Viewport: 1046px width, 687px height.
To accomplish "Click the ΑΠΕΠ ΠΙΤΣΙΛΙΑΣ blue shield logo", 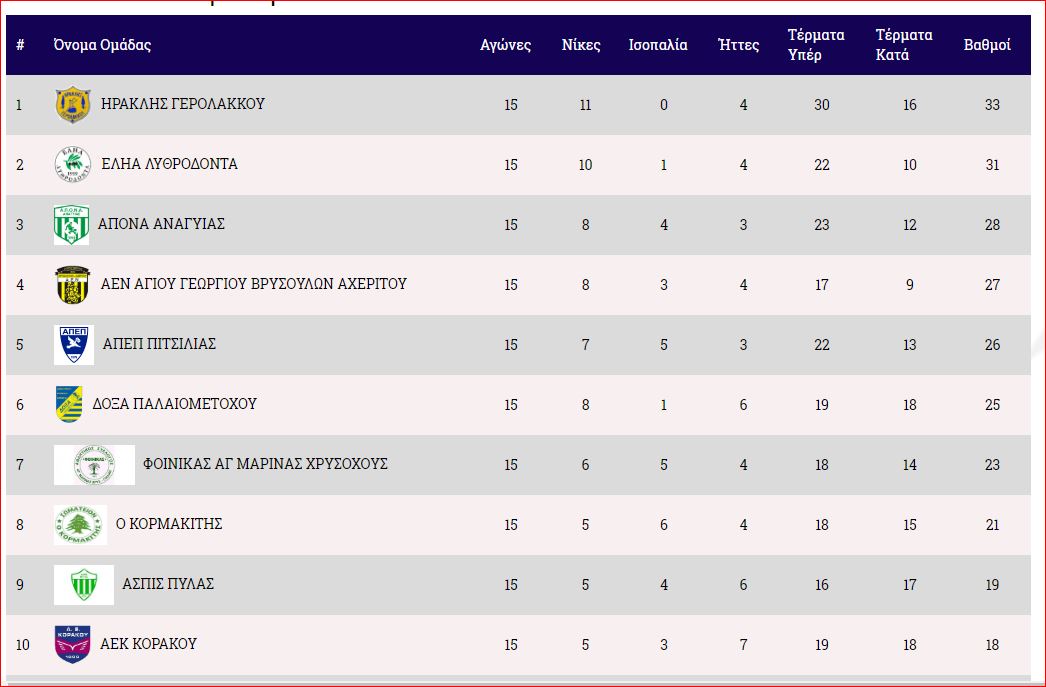I will [x=73, y=345].
